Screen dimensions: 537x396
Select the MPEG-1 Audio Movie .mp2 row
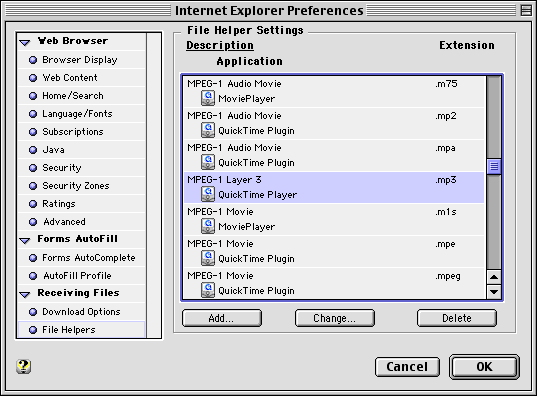click(x=334, y=123)
